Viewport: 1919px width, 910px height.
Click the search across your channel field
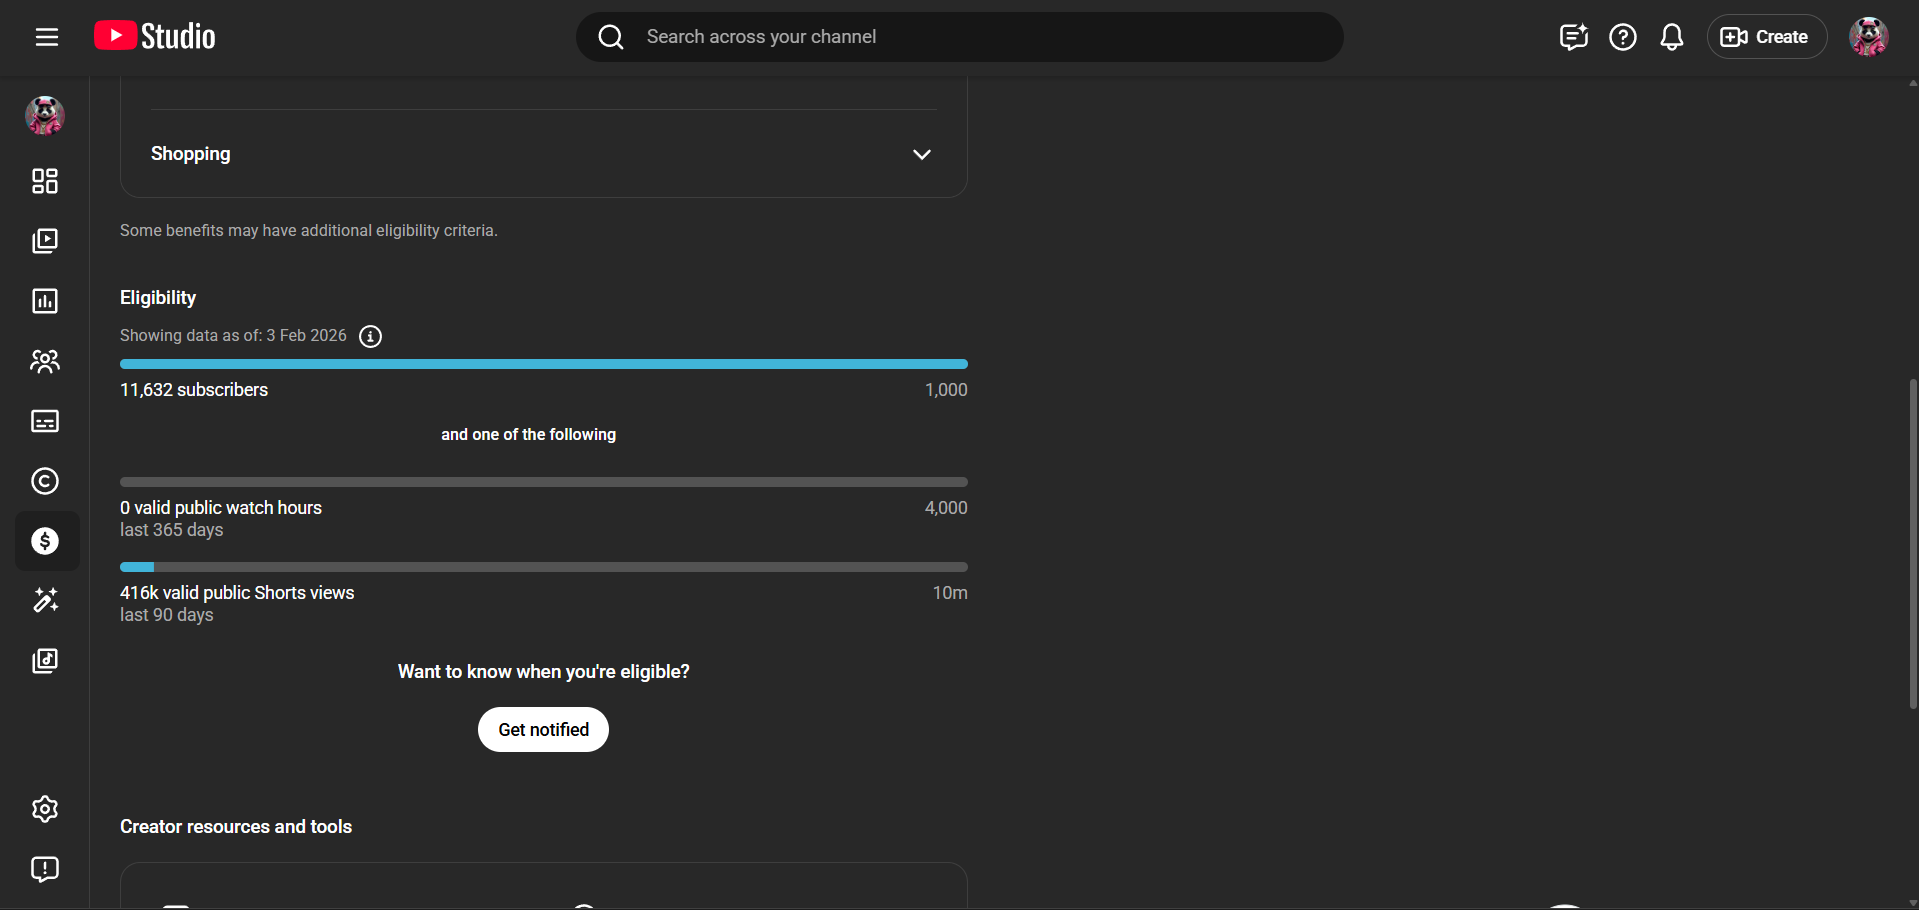coord(960,37)
